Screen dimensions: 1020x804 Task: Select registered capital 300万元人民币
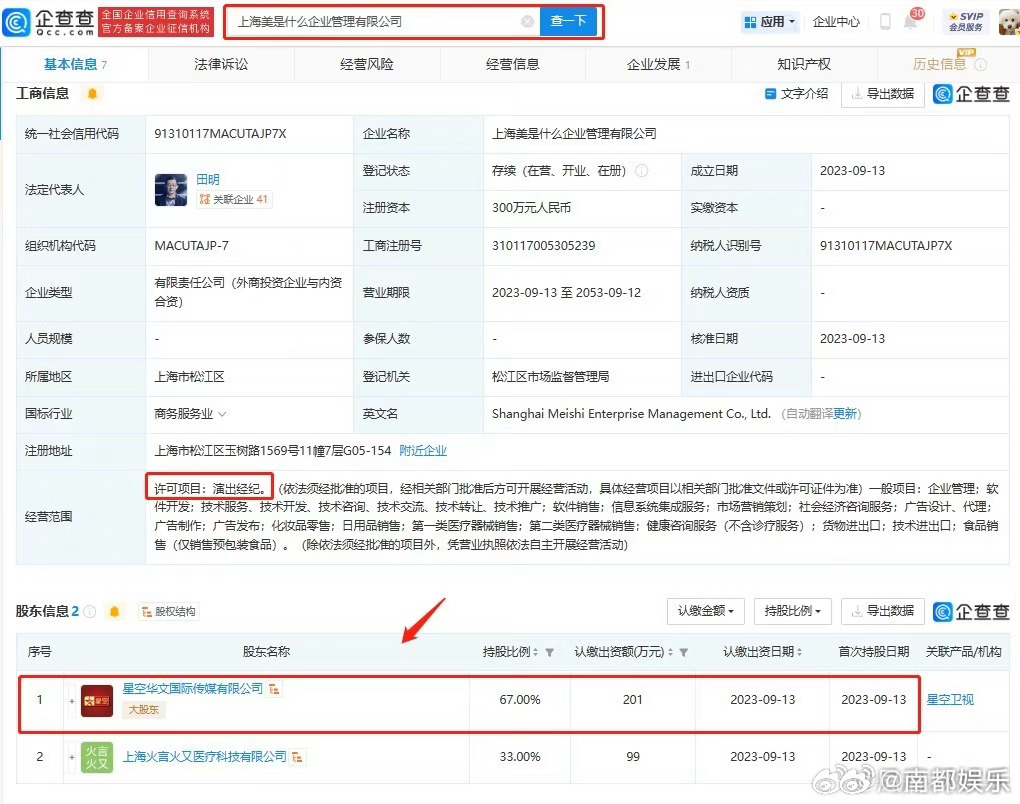tap(531, 208)
